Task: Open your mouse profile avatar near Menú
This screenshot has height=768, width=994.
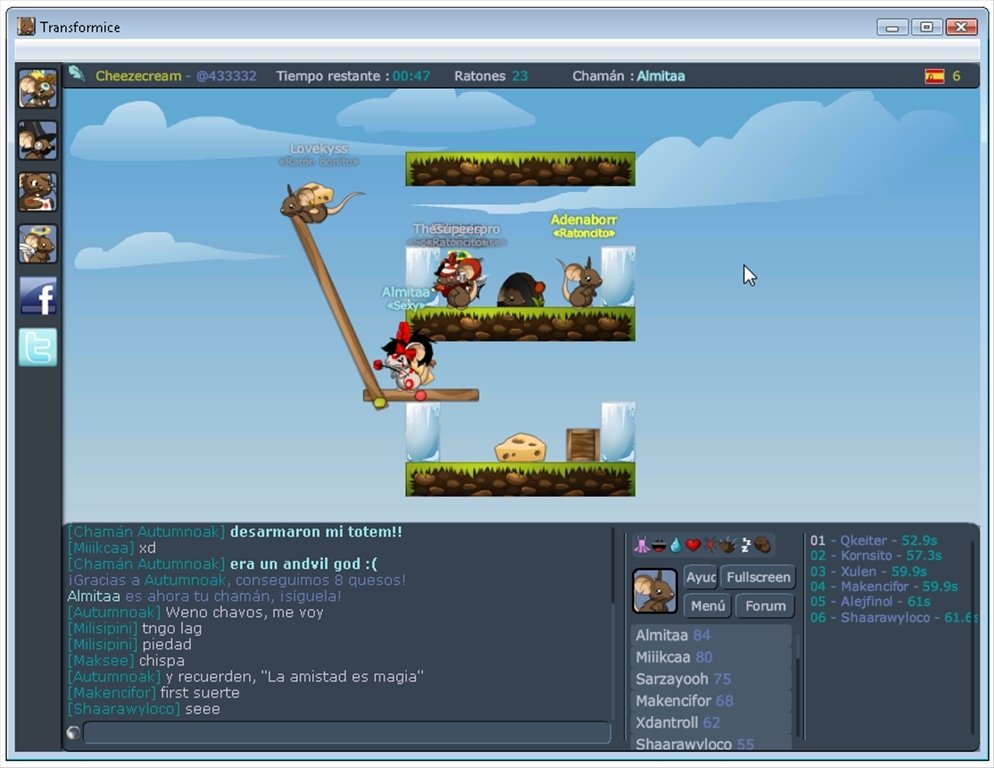Action: (x=655, y=591)
